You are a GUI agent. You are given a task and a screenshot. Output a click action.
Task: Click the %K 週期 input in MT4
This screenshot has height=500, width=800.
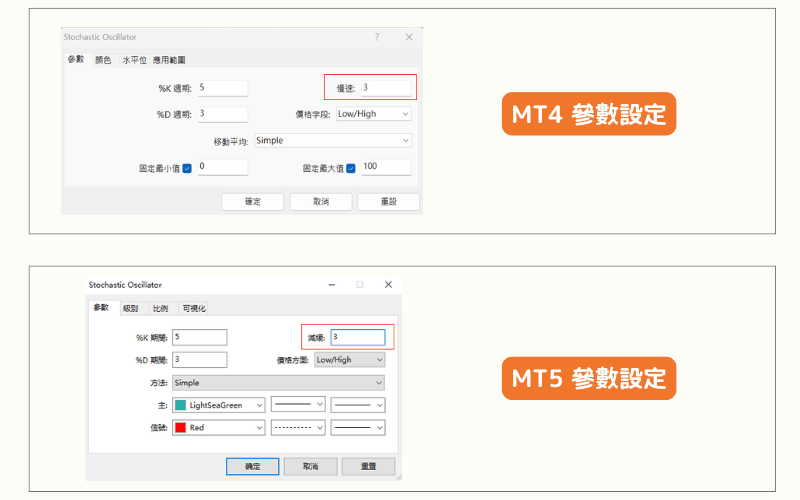click(223, 88)
